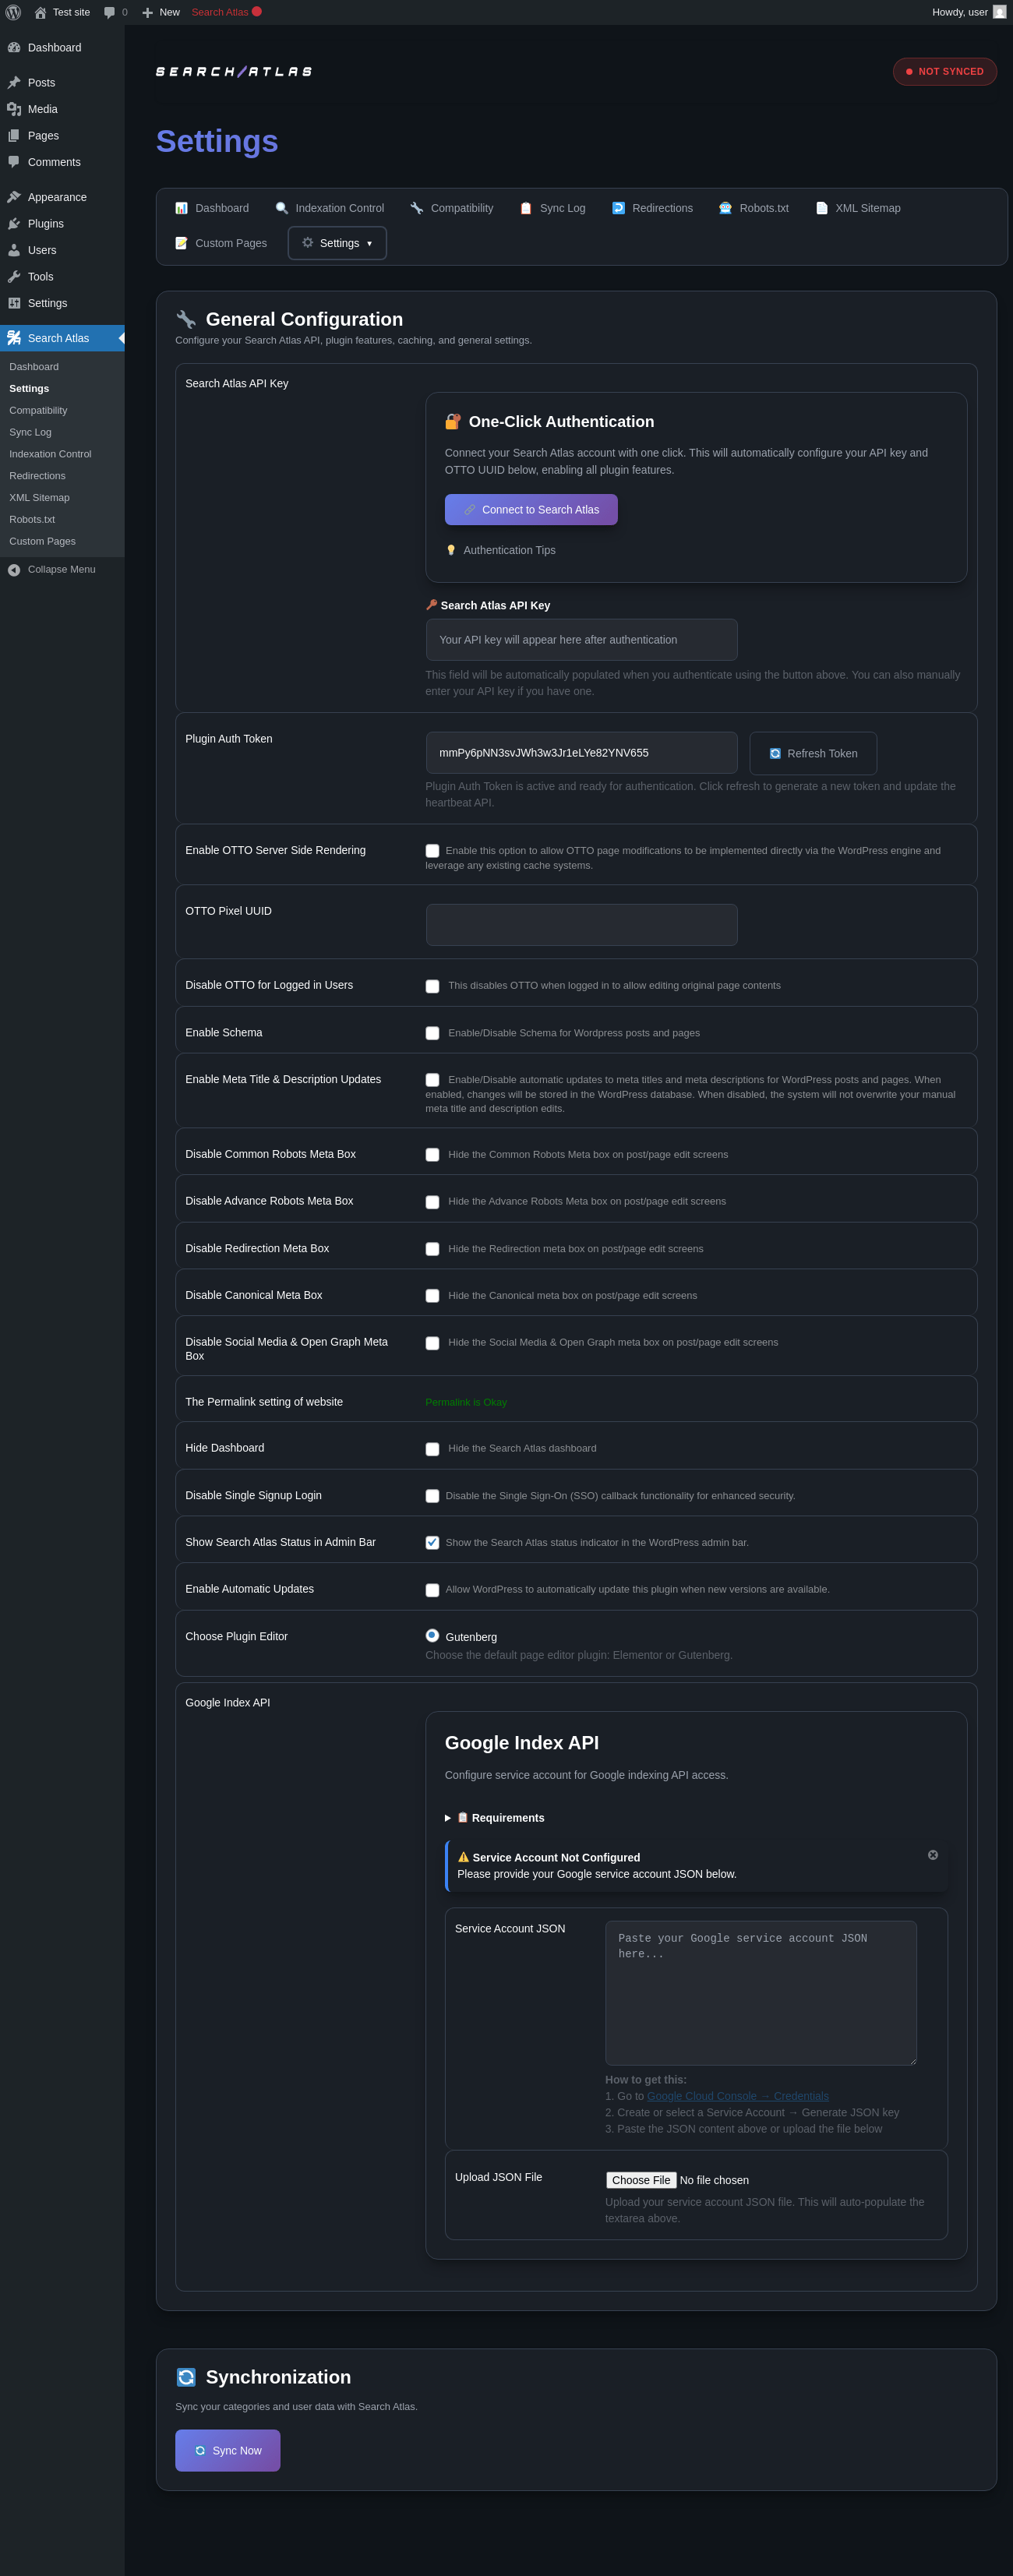This screenshot has height=2576, width=1013.
Task: Click the Search Atlas logo header
Action: 234,72
